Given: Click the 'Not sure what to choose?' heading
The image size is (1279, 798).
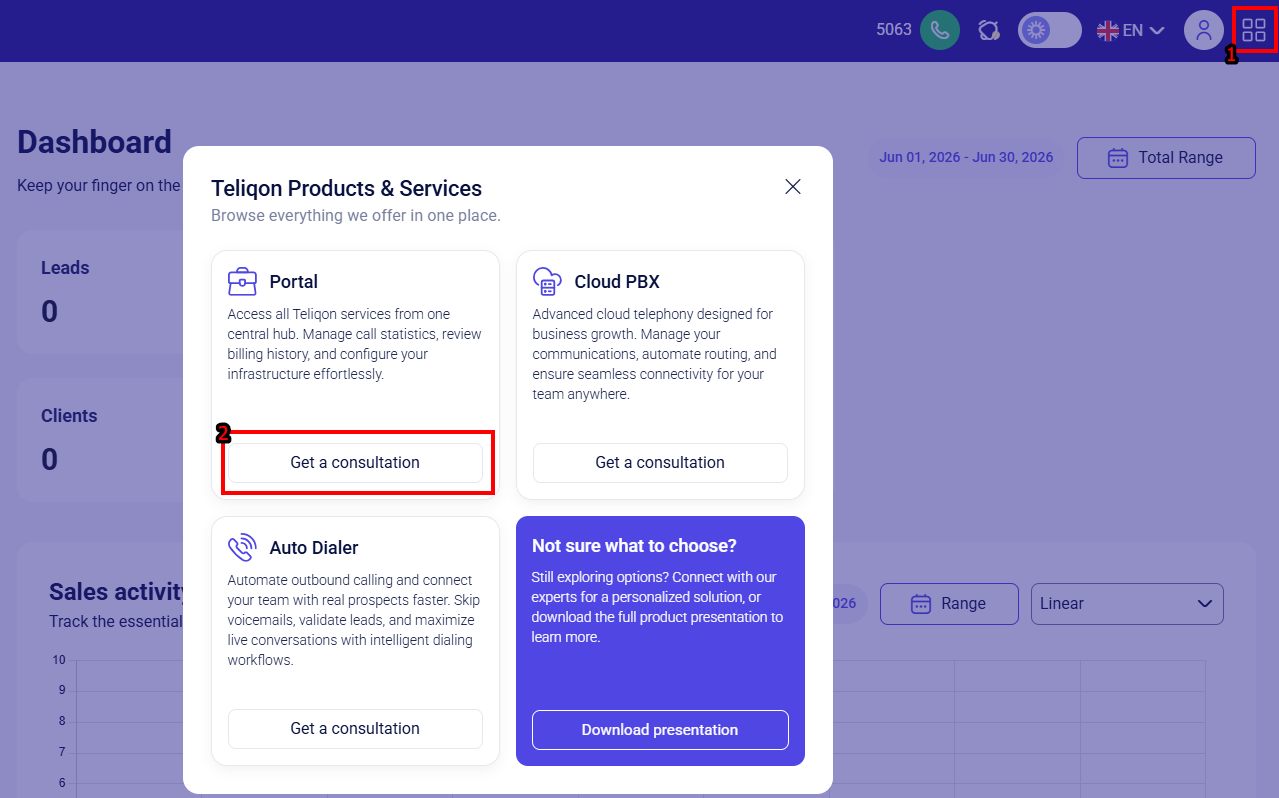Looking at the screenshot, I should tap(634, 546).
